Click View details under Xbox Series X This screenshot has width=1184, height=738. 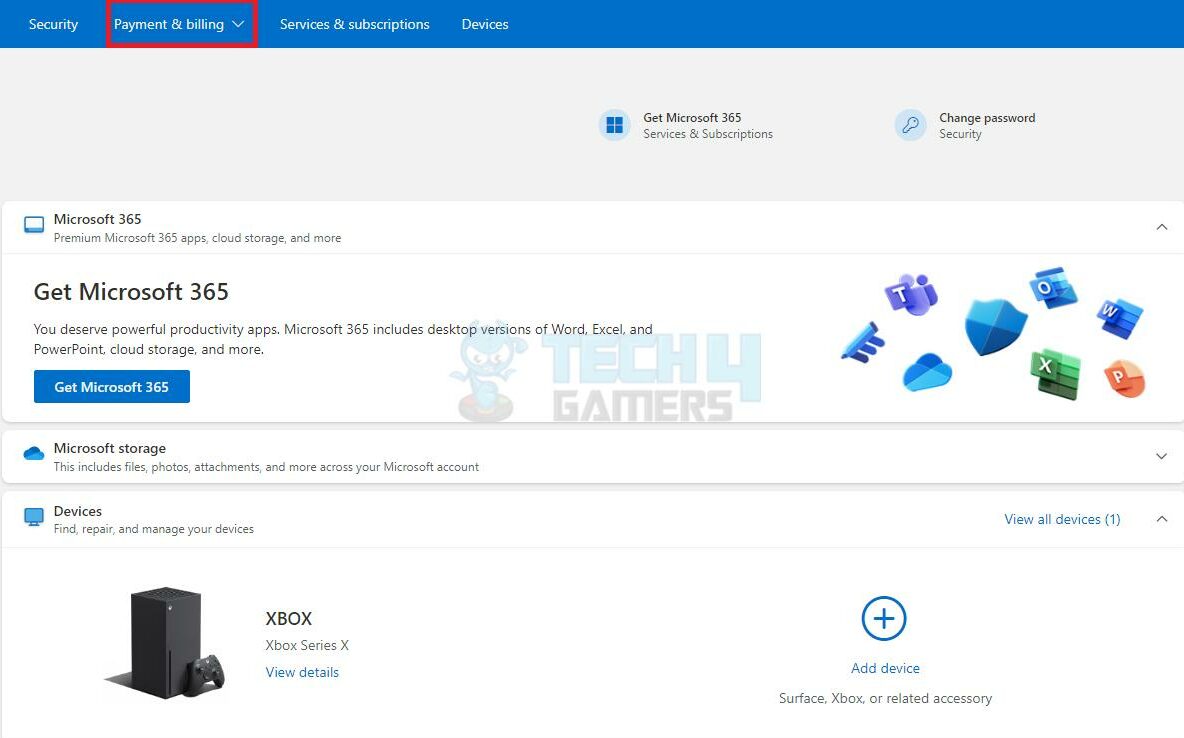click(301, 671)
